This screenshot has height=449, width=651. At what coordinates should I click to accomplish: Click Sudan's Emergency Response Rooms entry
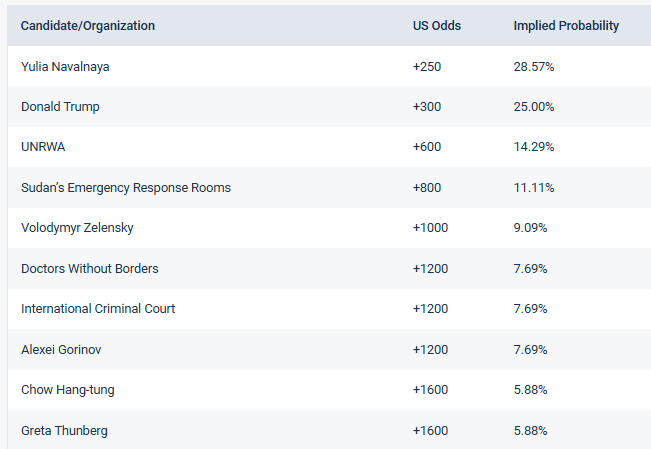tap(126, 187)
